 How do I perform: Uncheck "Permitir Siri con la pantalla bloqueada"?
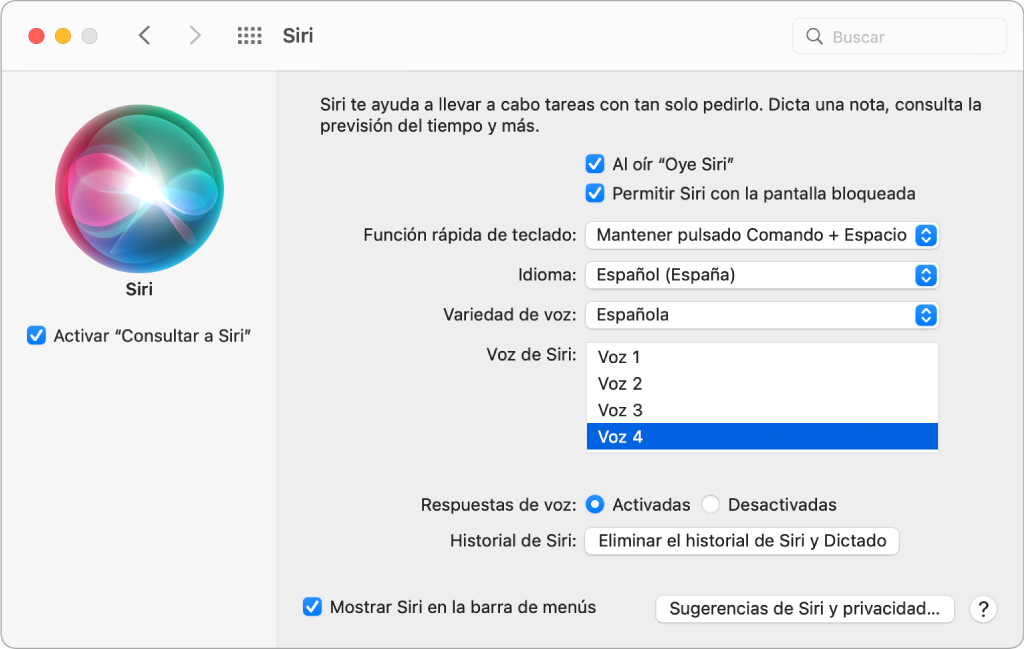tap(595, 193)
